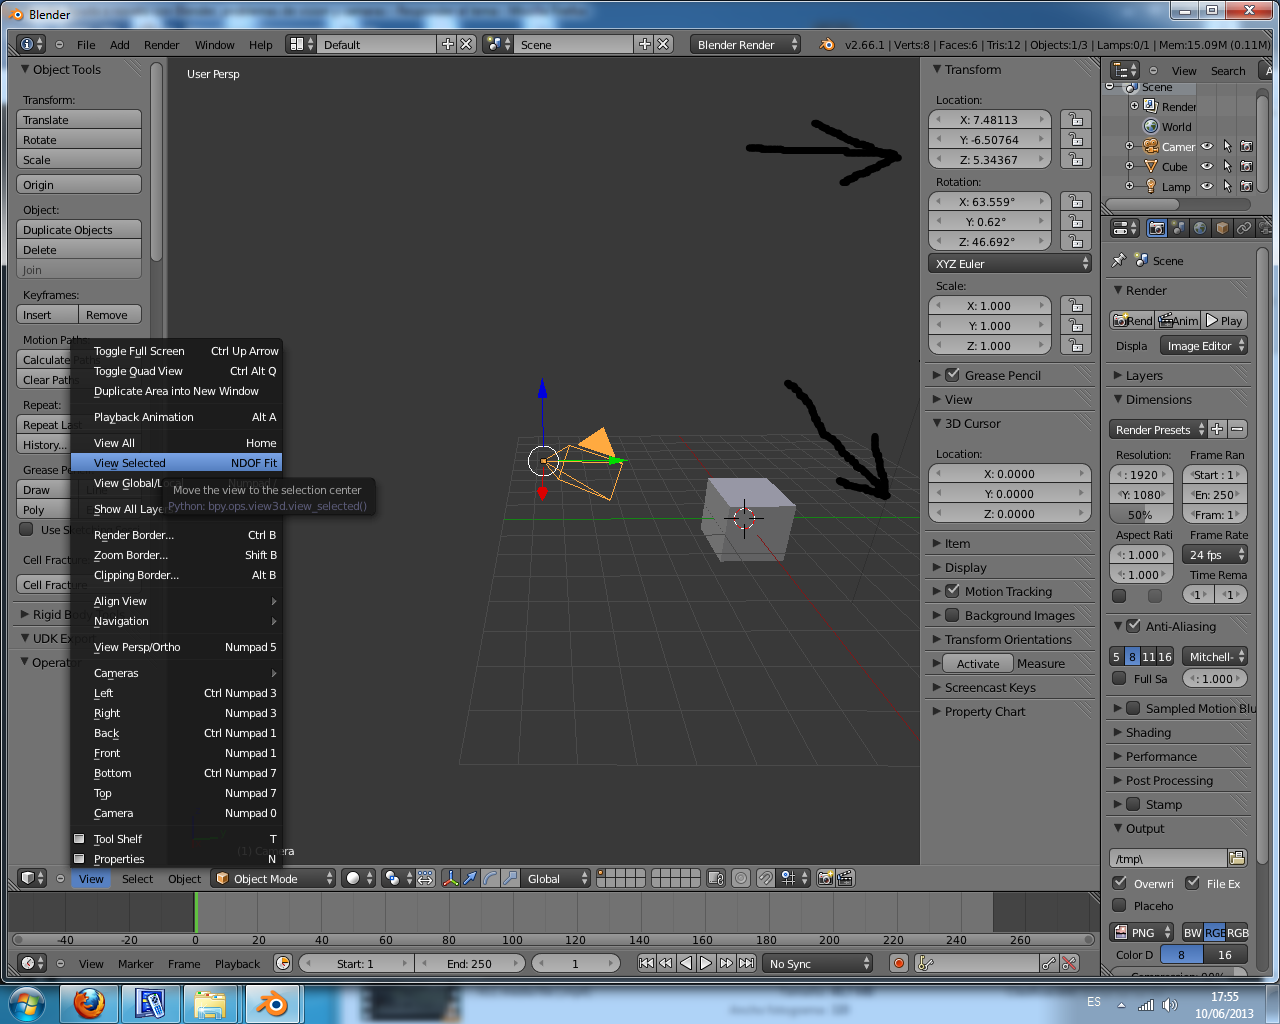Click the OpenGL render image camera icon
Viewport: 1280px width, 1024px height.
[x=825, y=878]
